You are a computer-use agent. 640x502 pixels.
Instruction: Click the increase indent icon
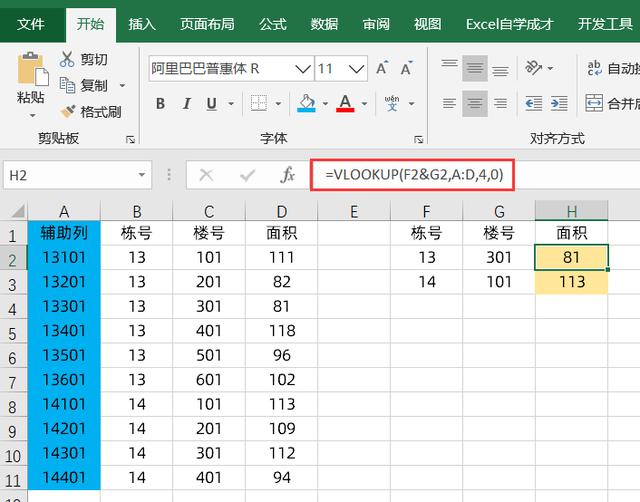[x=559, y=103]
